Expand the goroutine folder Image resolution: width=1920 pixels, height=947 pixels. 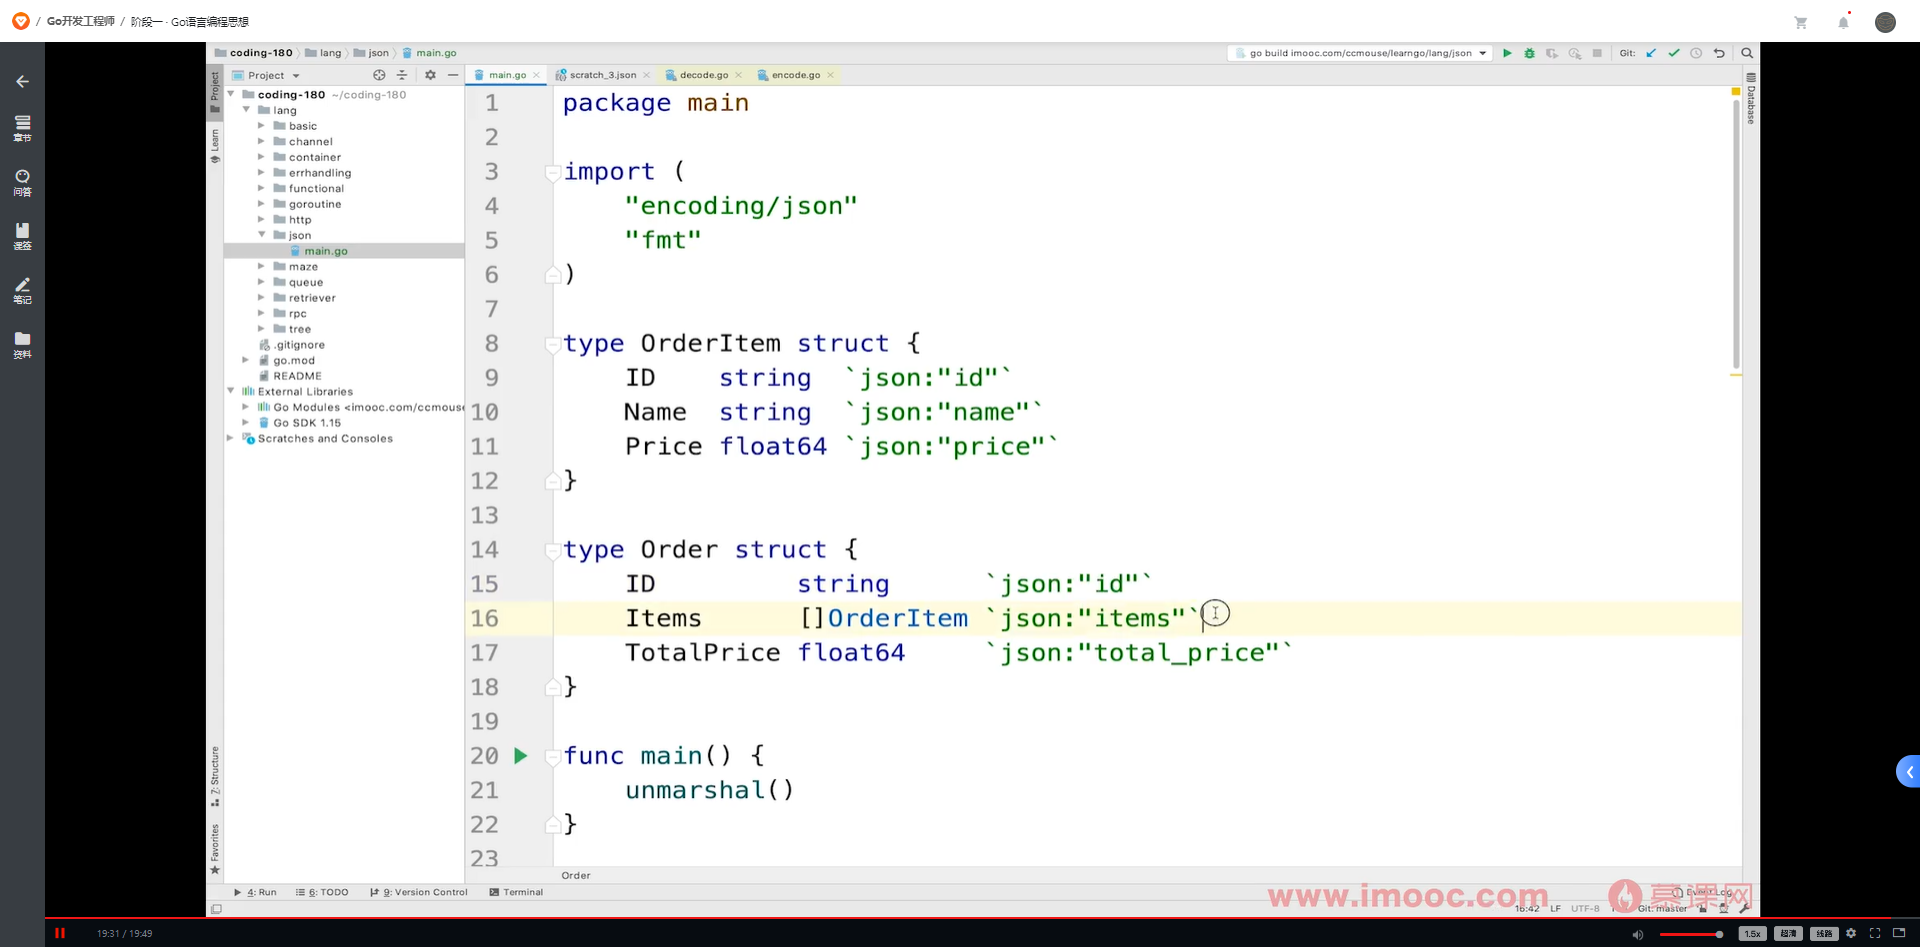pyautogui.click(x=261, y=204)
